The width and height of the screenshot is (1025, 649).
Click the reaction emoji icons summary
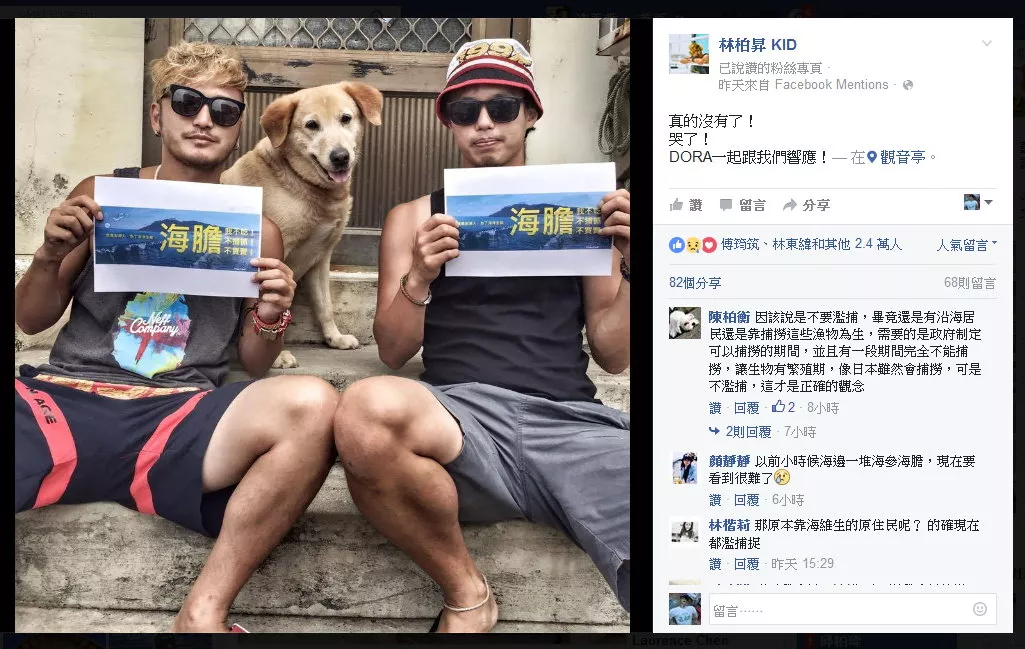coord(693,245)
